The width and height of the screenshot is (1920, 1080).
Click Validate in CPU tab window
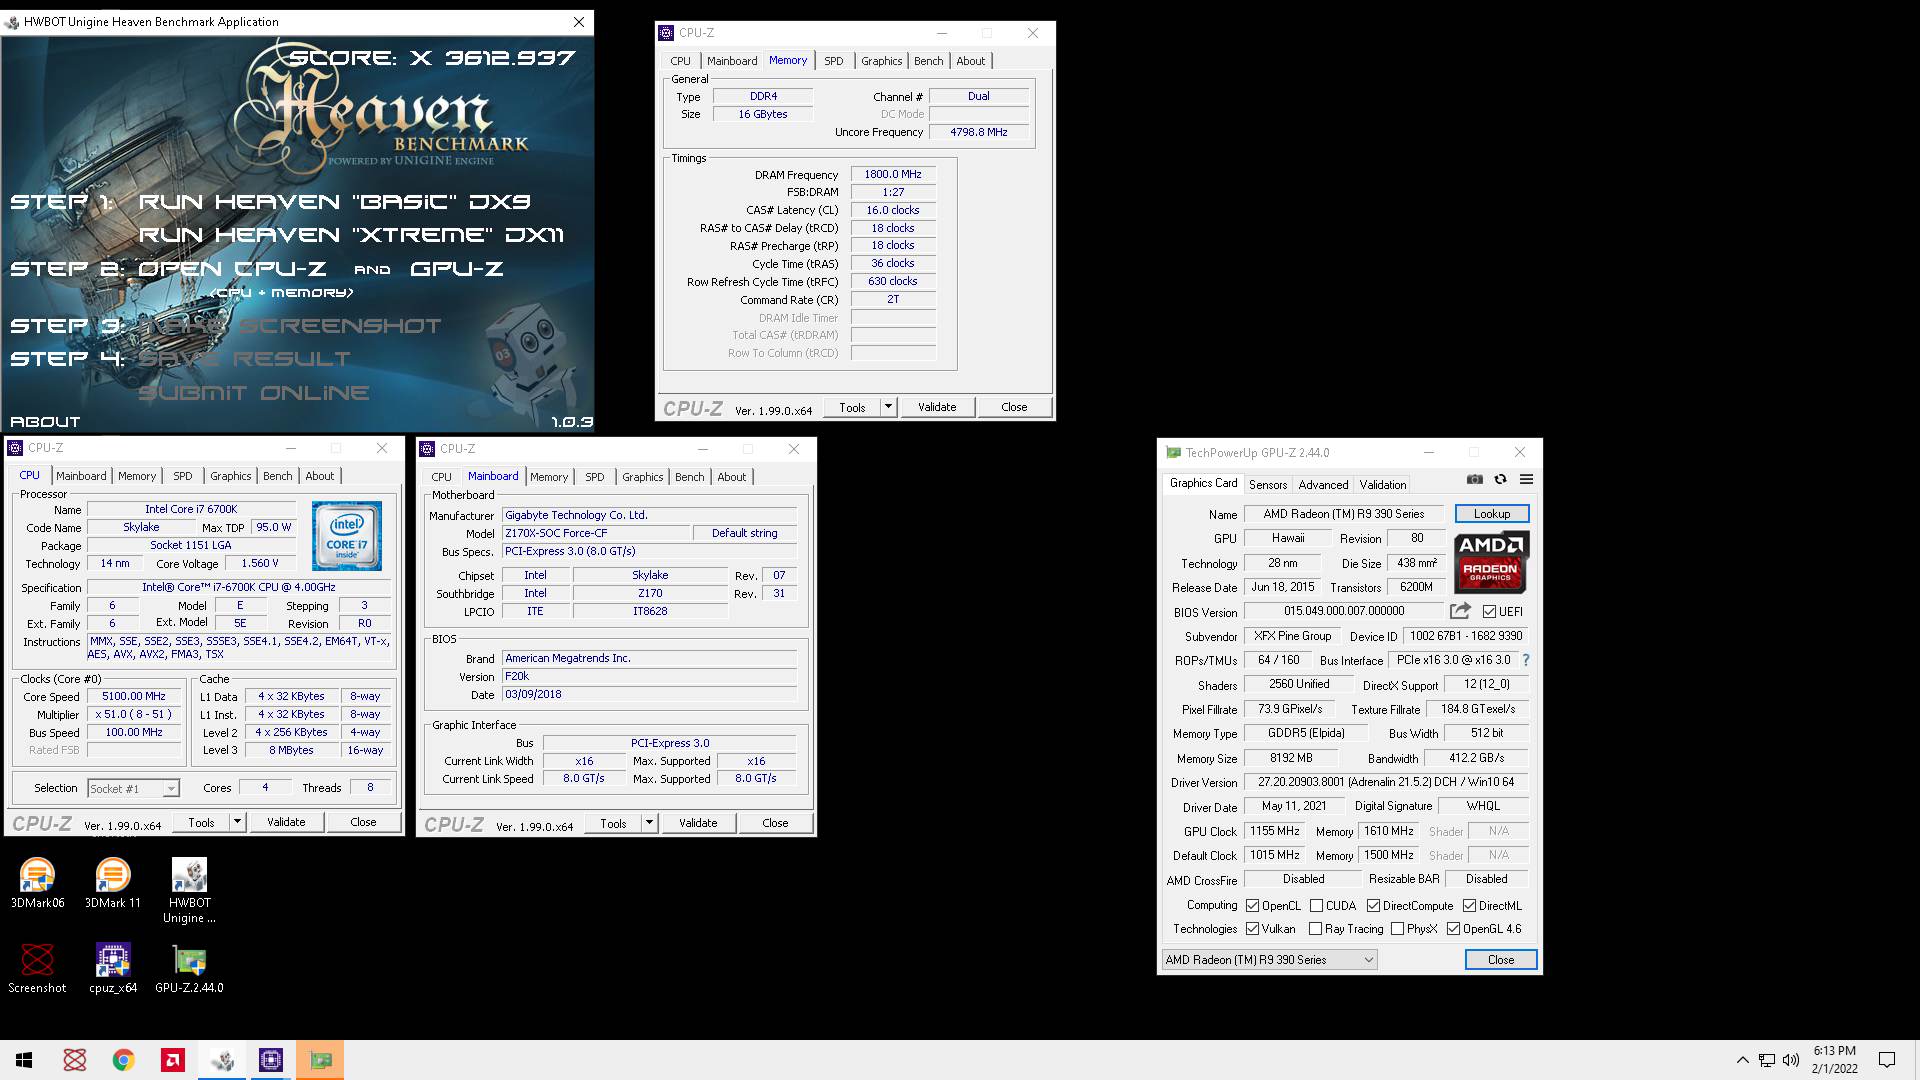pos(286,822)
